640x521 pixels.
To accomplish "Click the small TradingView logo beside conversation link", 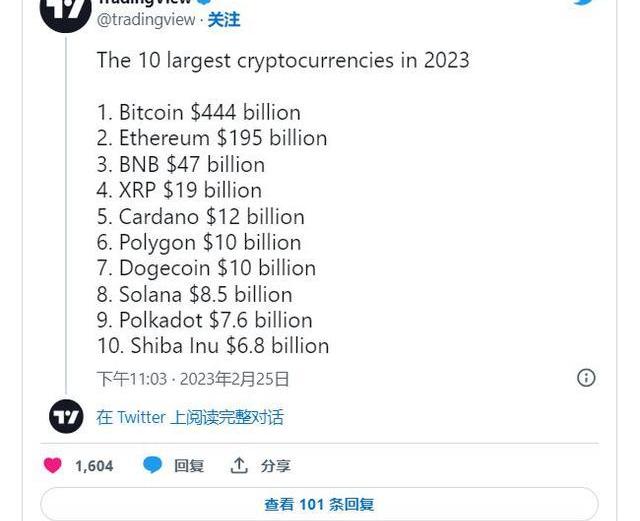I will pos(66,416).
